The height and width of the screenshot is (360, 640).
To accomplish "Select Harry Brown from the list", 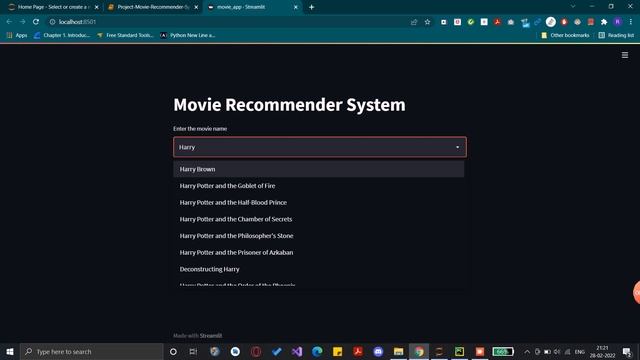I will coord(318,169).
